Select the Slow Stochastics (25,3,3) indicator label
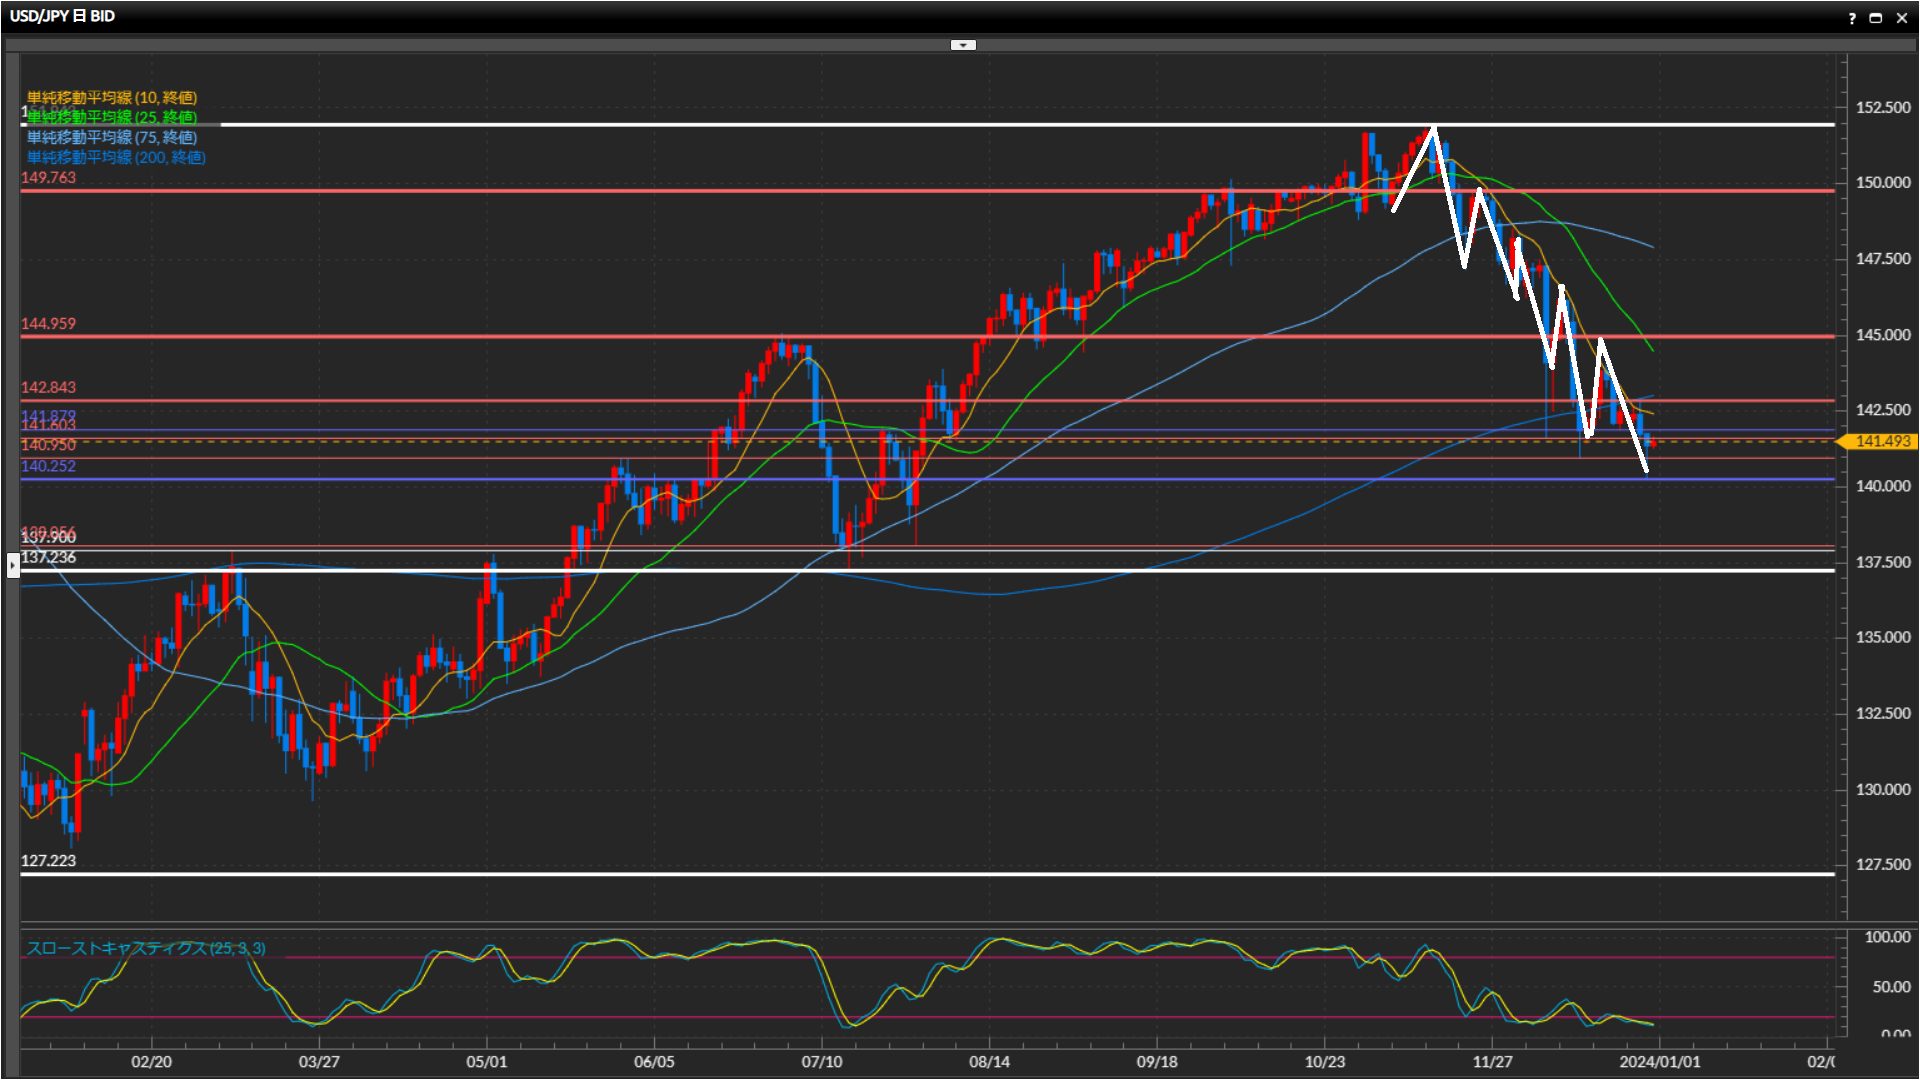Image resolution: width=1920 pixels, height=1080 pixels. coord(146,948)
